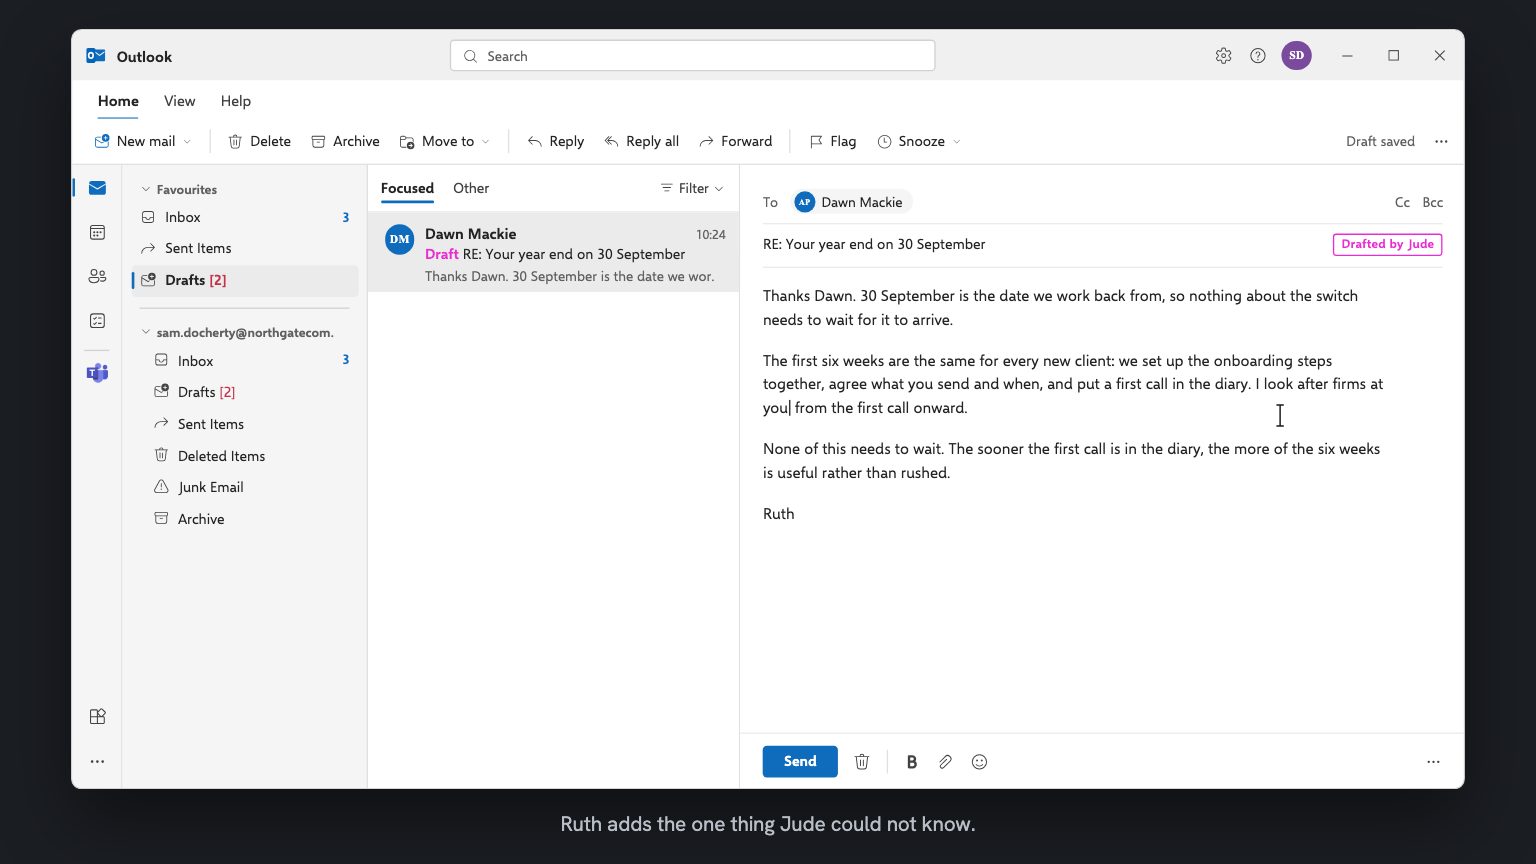Open Drafts under sam.docherty account
Screen dimensions: 1536x864
click(x=245, y=392)
